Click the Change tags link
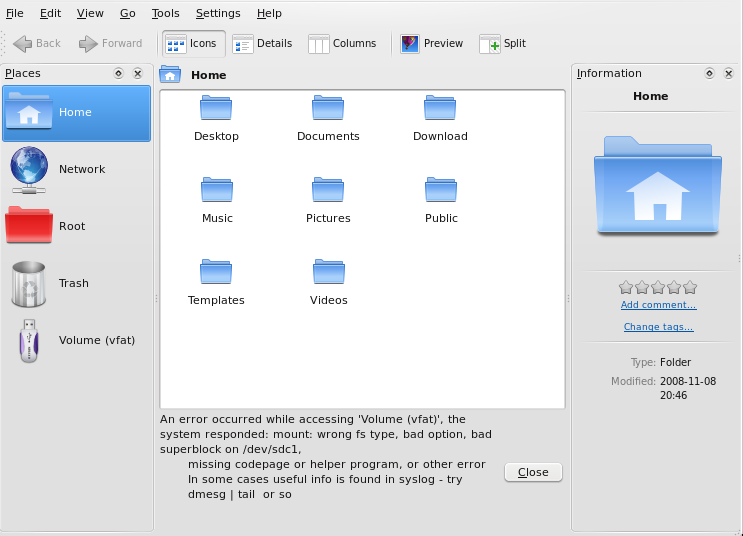 658,327
